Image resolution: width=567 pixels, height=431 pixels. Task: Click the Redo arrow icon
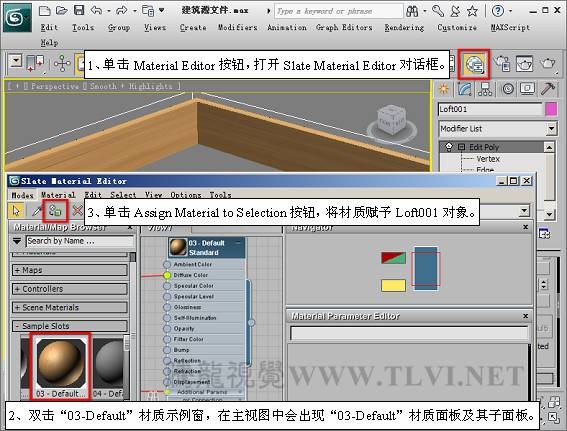122,11
